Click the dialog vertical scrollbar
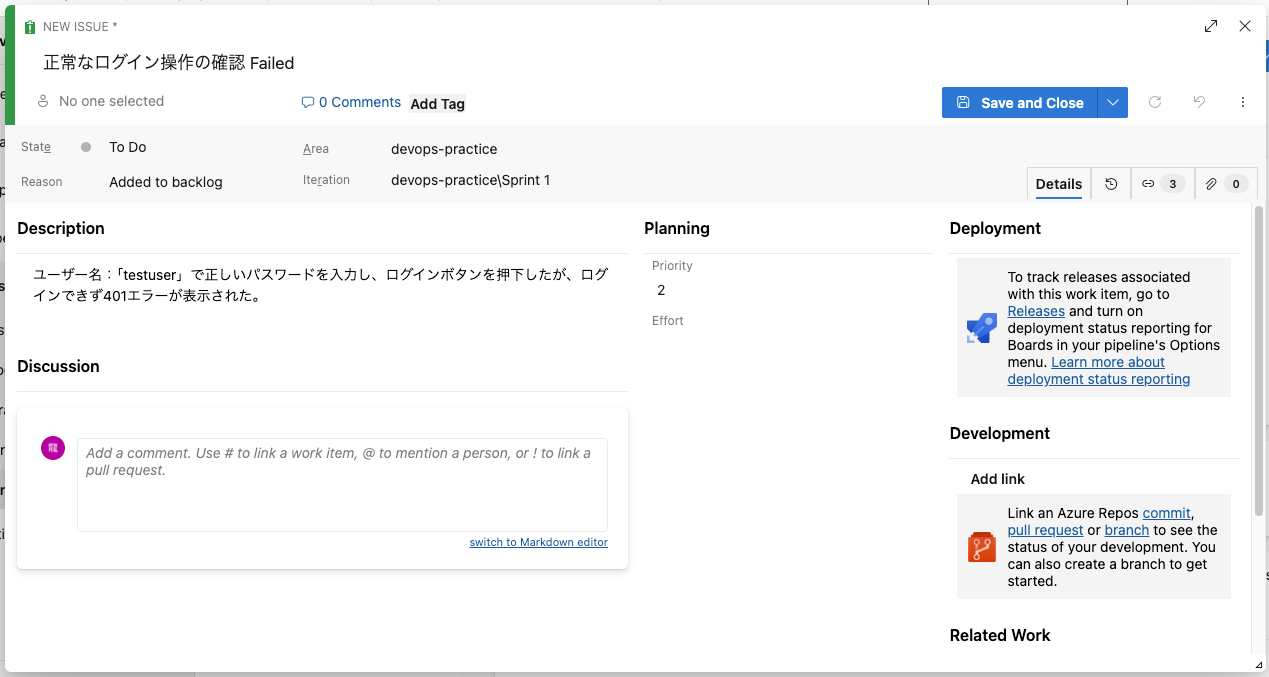 (x=1258, y=320)
